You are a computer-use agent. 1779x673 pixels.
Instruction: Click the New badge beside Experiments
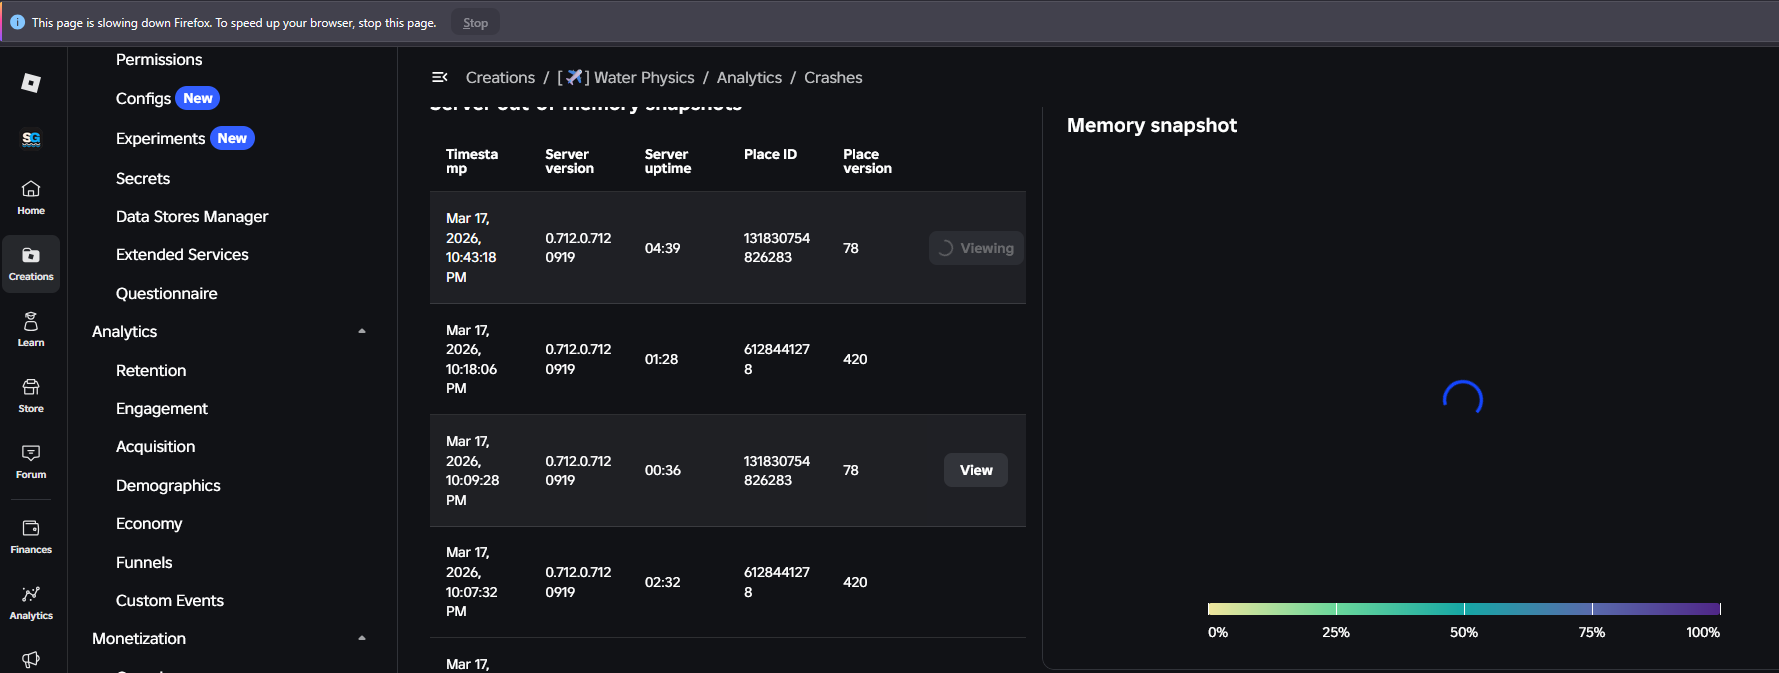coord(232,138)
